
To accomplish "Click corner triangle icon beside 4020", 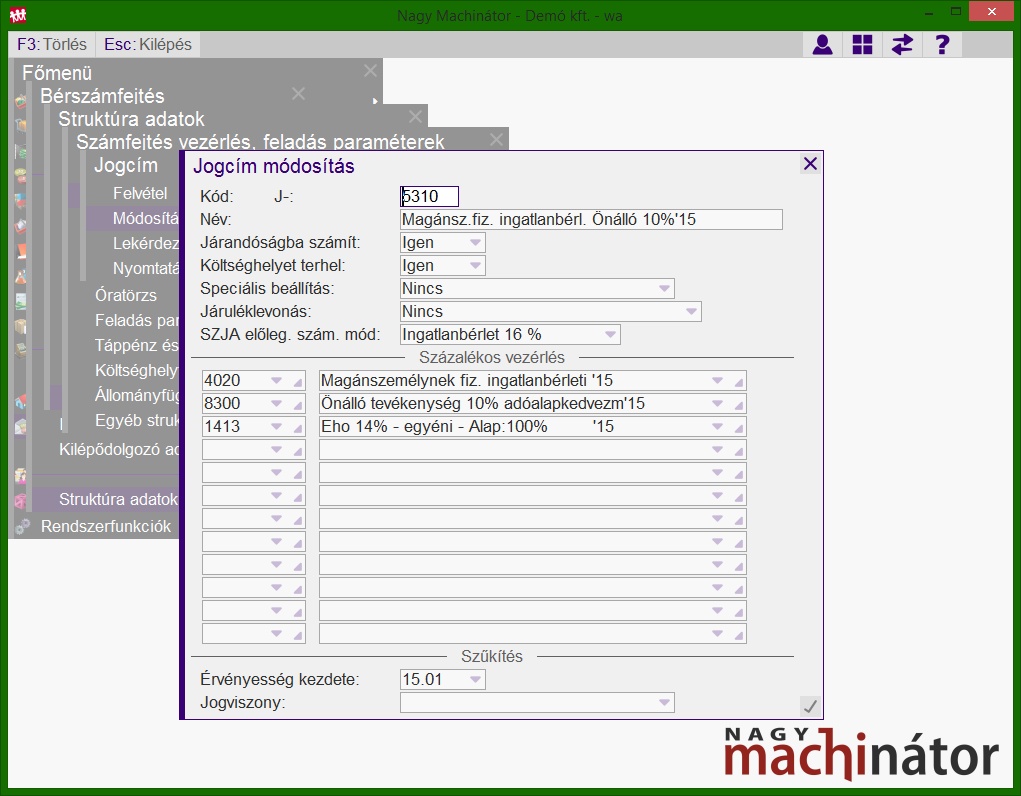I will pos(298,382).
